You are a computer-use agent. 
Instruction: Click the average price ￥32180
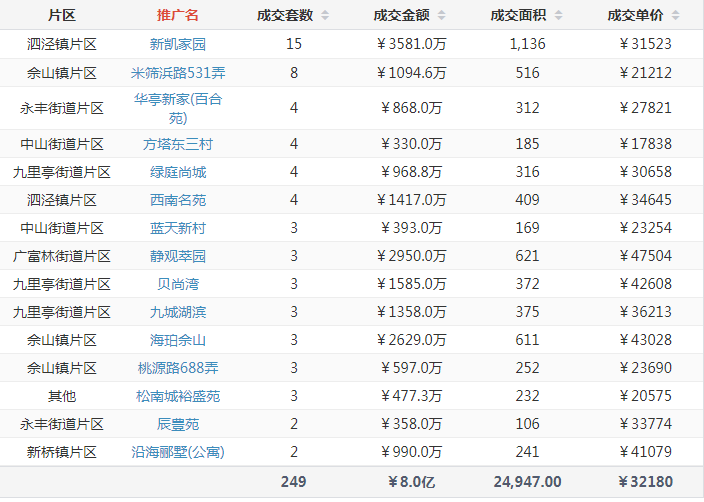point(645,482)
